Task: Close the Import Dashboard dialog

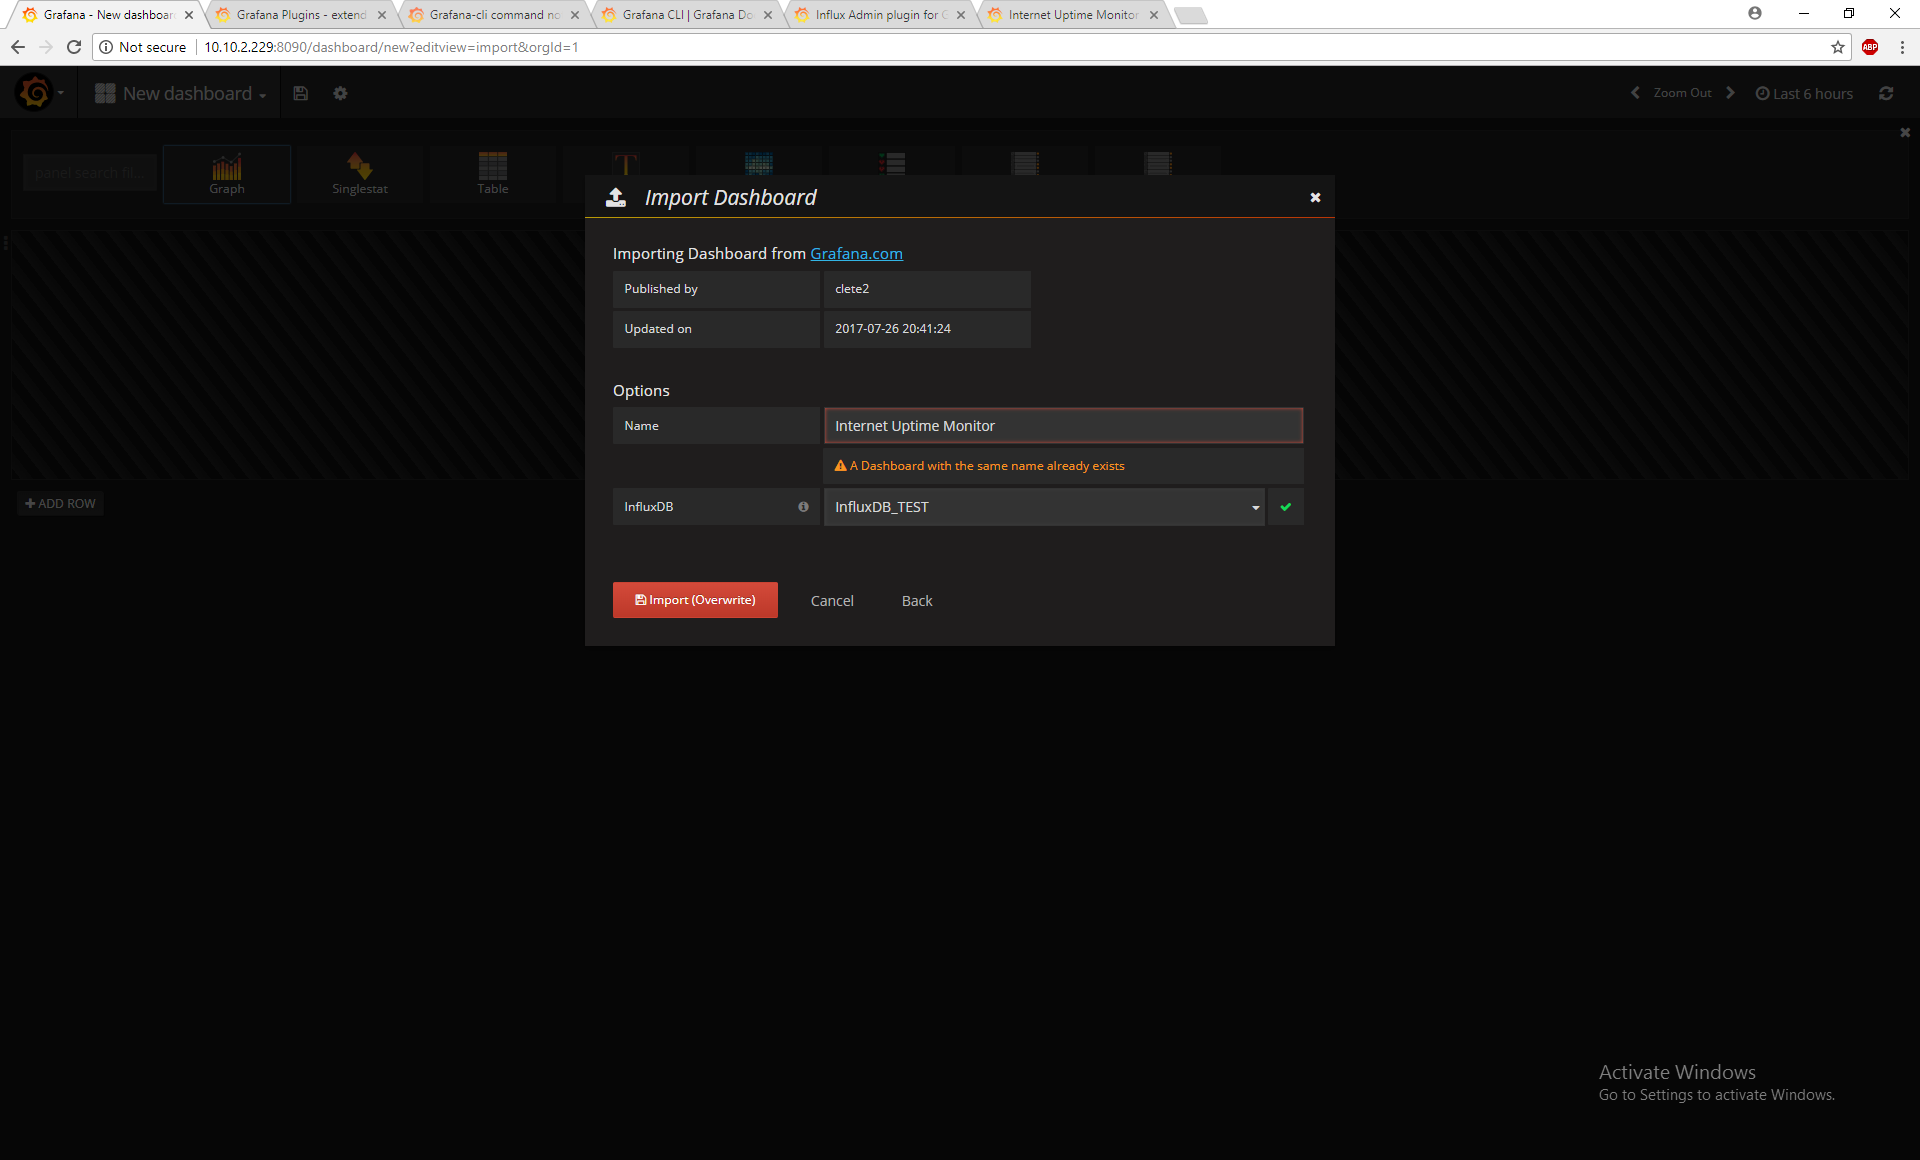Action: (1315, 198)
